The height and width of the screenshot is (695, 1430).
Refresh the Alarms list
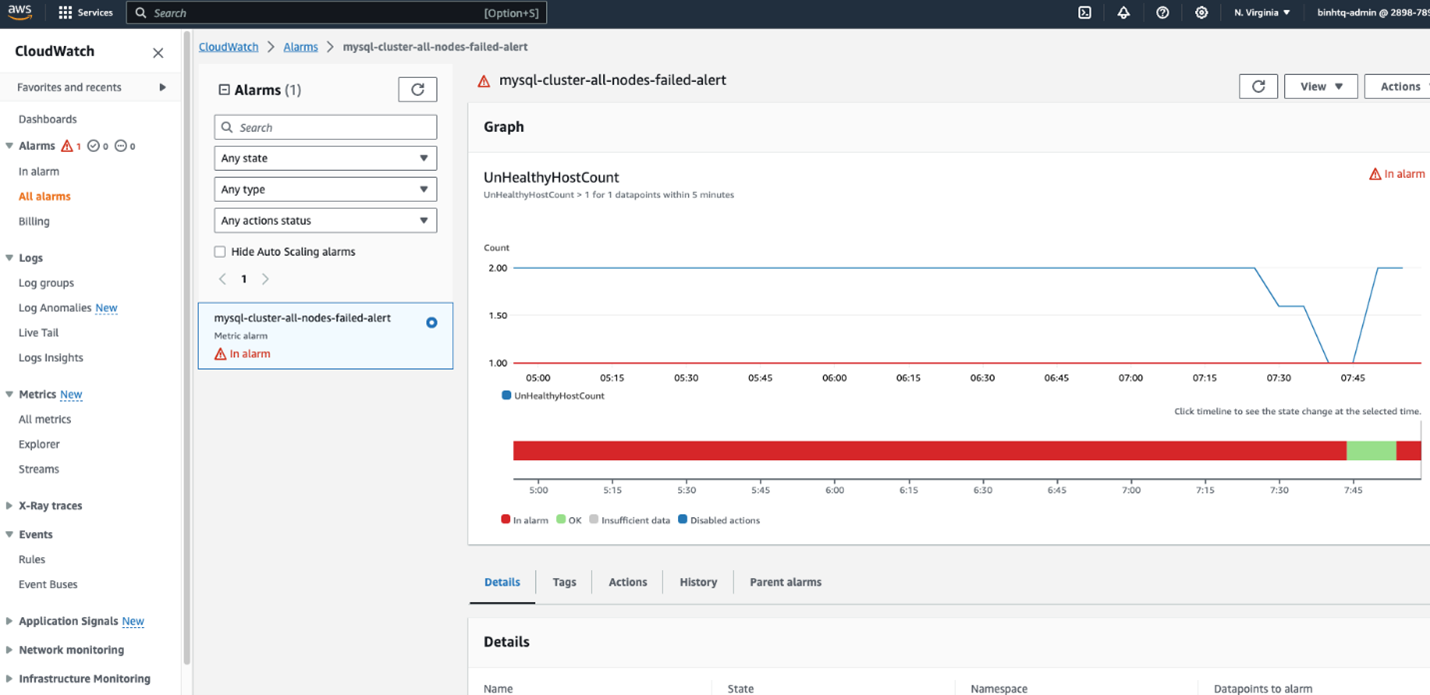[418, 89]
